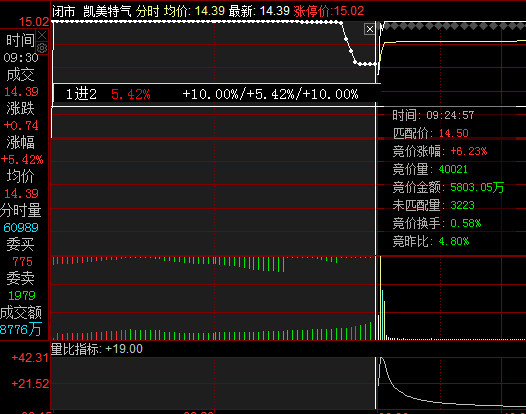Click the 未匹配量: 3223 row
Viewport: 526px width, 414px height.
[433, 205]
